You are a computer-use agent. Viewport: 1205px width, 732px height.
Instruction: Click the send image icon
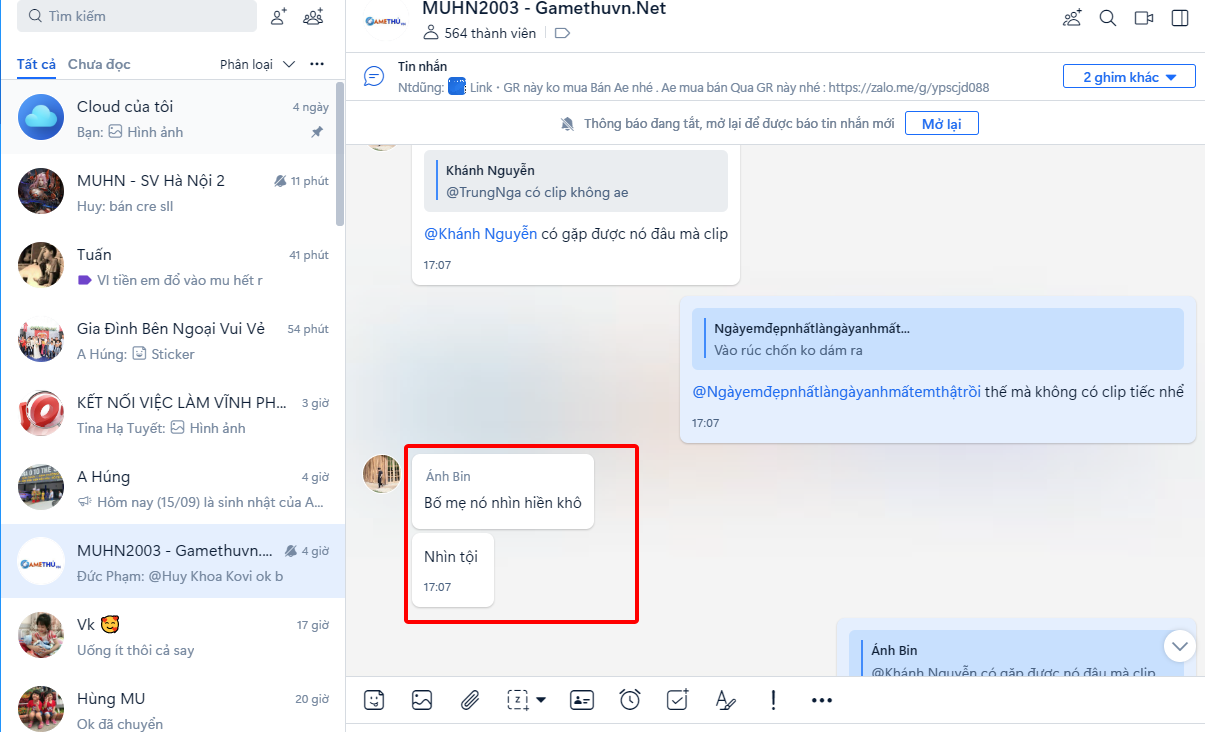point(422,700)
